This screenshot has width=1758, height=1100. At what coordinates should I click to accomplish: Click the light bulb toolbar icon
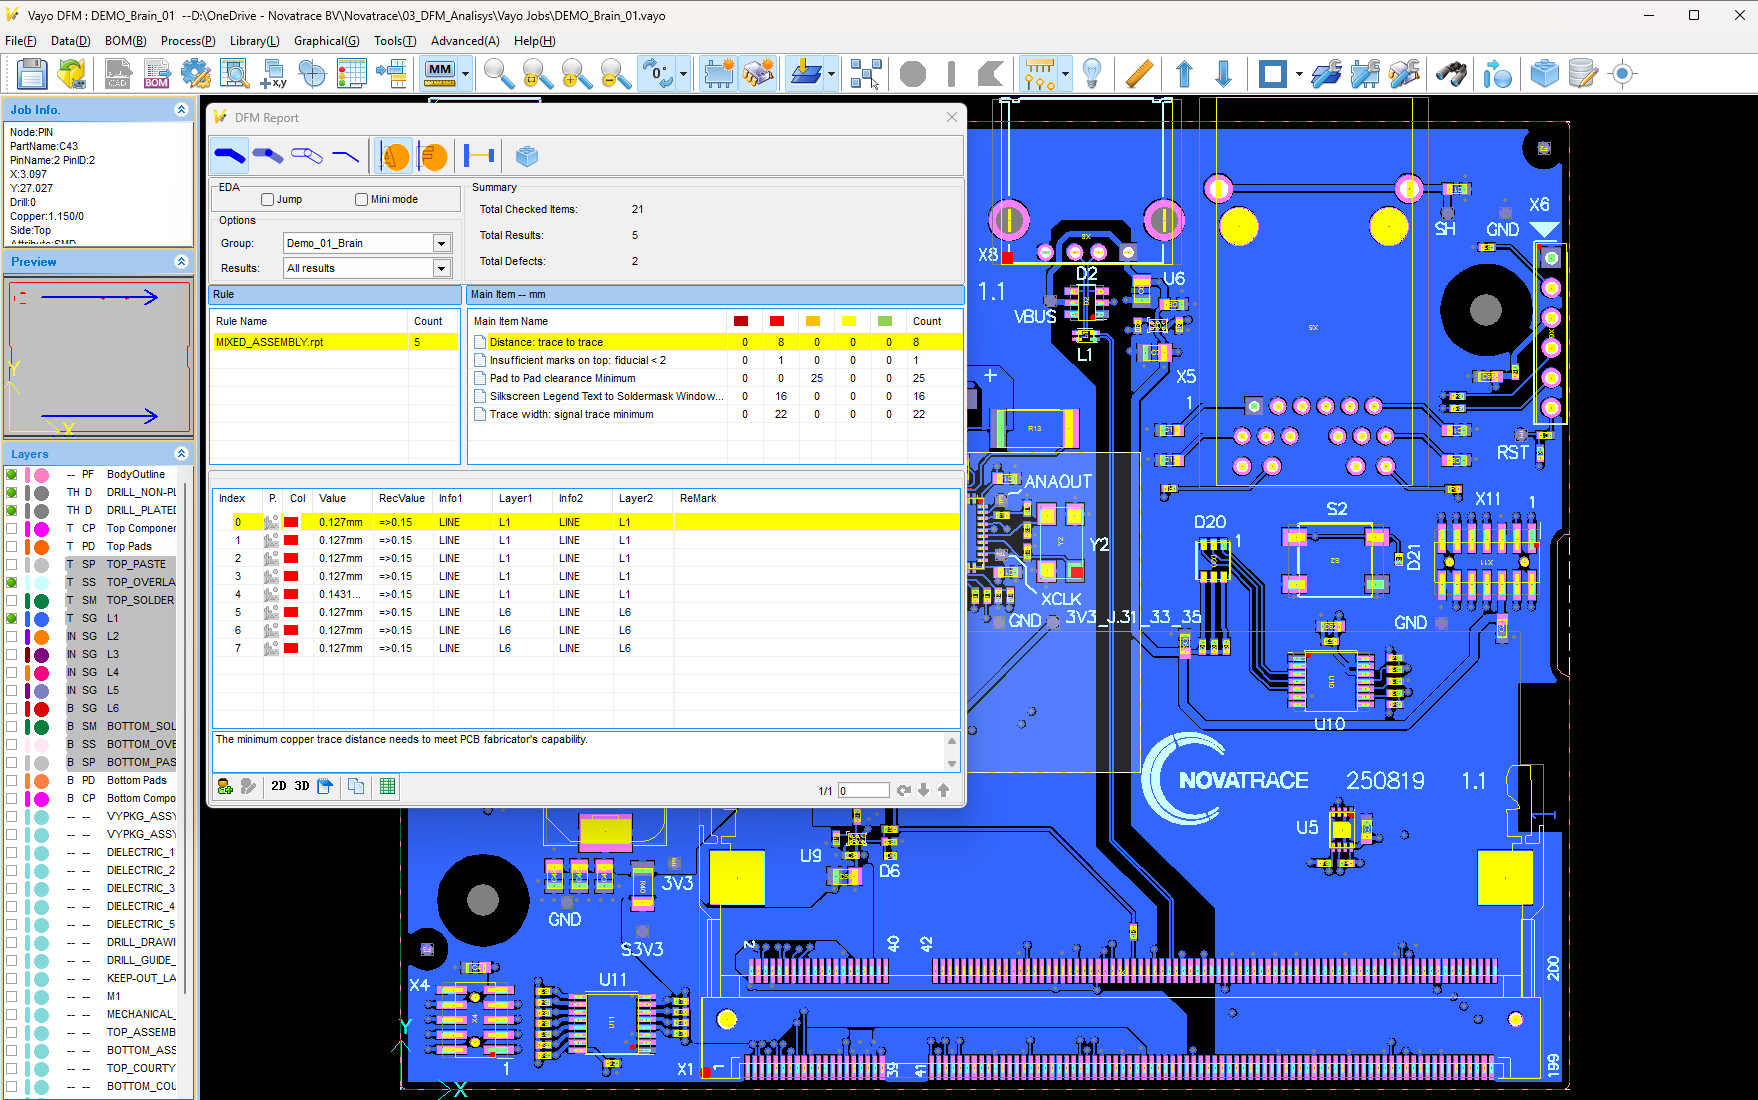1092,74
